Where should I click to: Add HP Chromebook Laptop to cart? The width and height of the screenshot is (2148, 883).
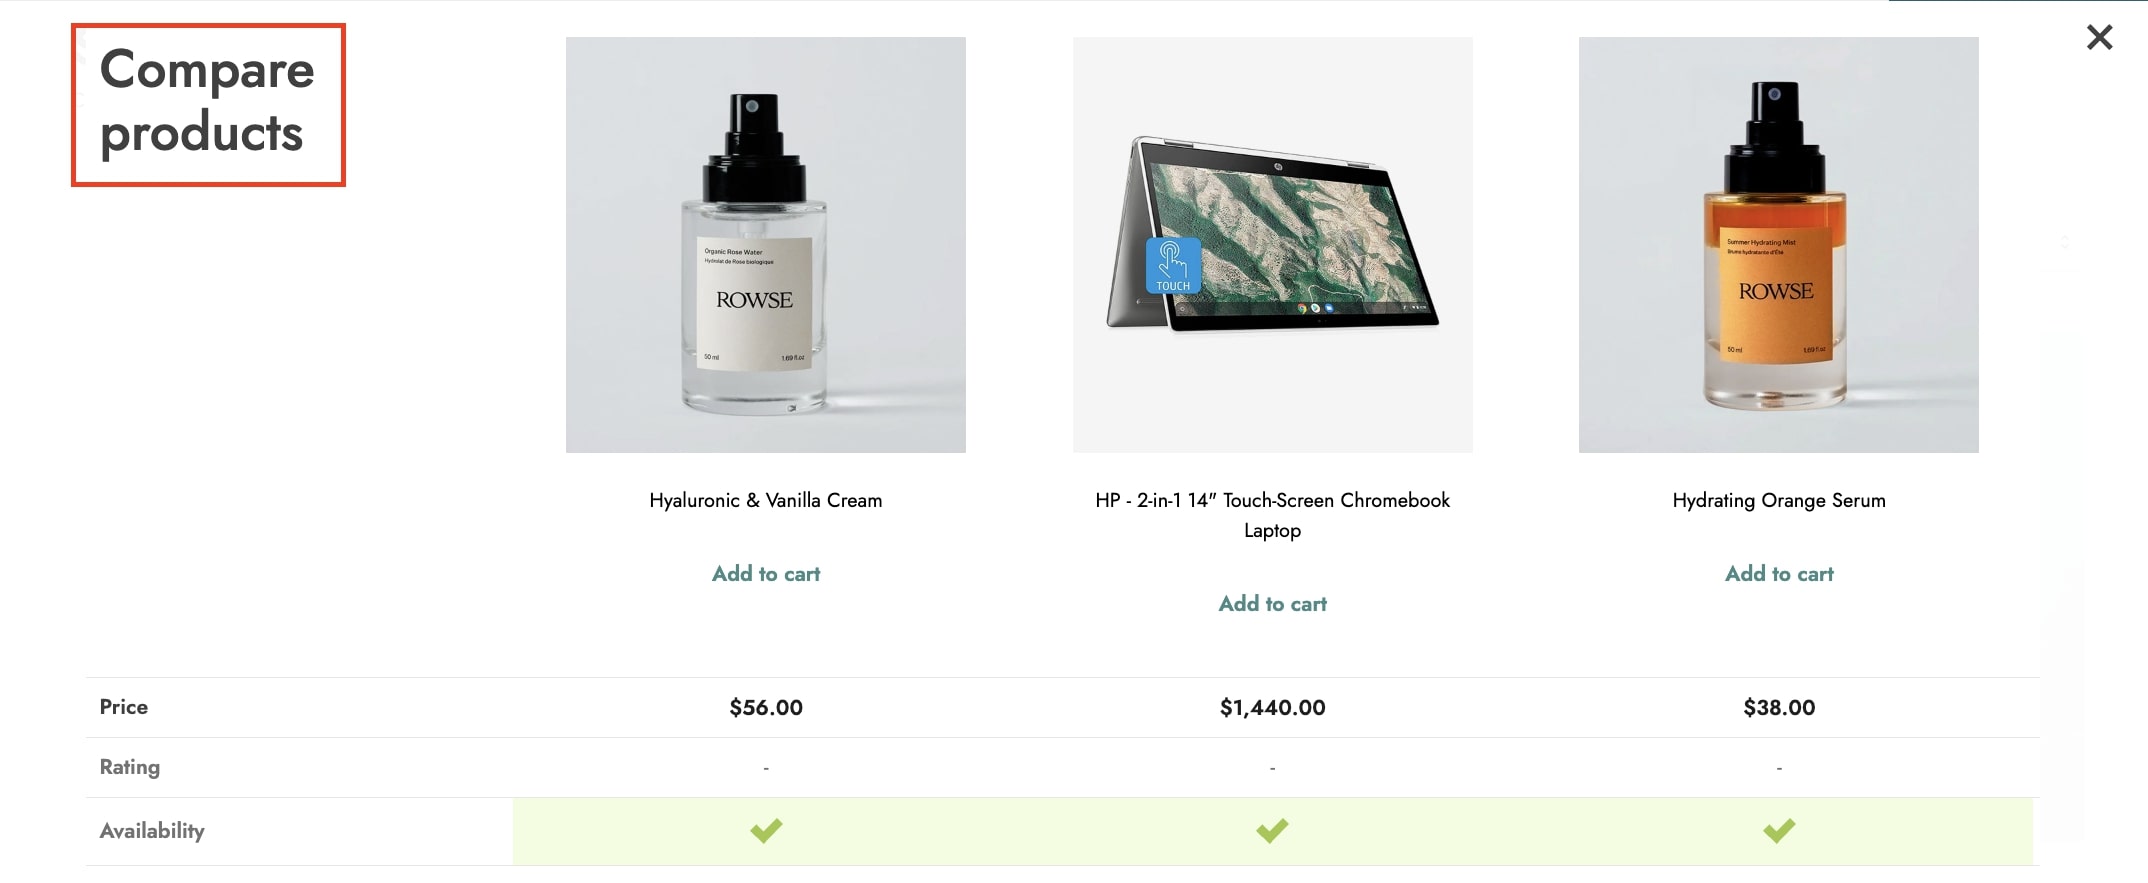click(1272, 604)
